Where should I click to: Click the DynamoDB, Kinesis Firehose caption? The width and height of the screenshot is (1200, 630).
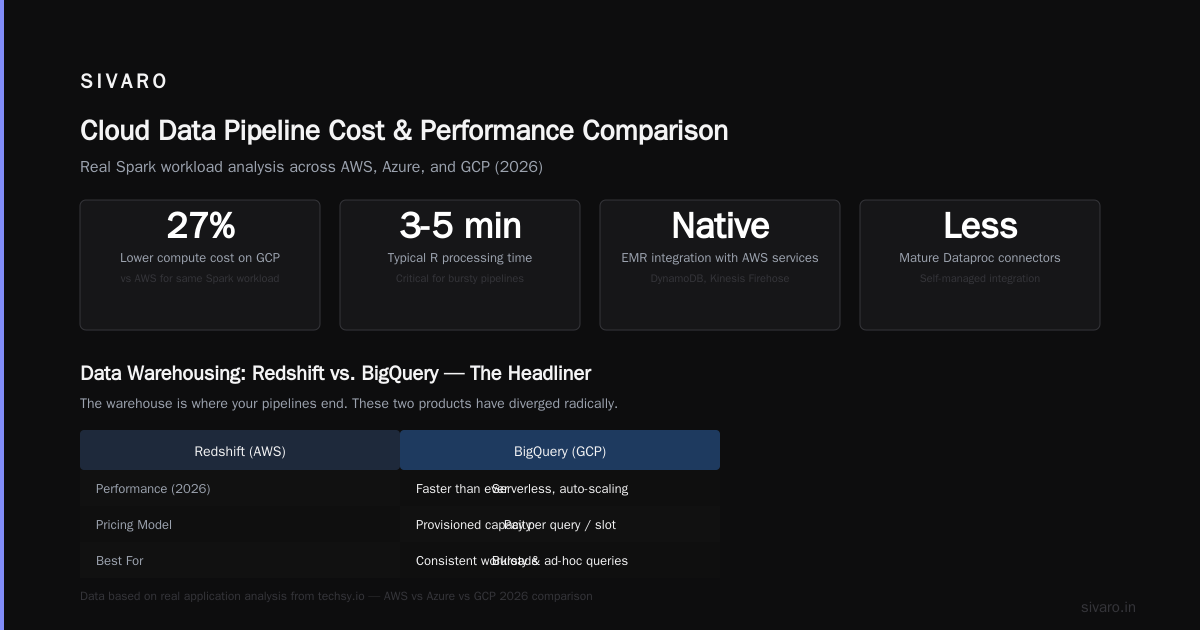click(x=720, y=278)
